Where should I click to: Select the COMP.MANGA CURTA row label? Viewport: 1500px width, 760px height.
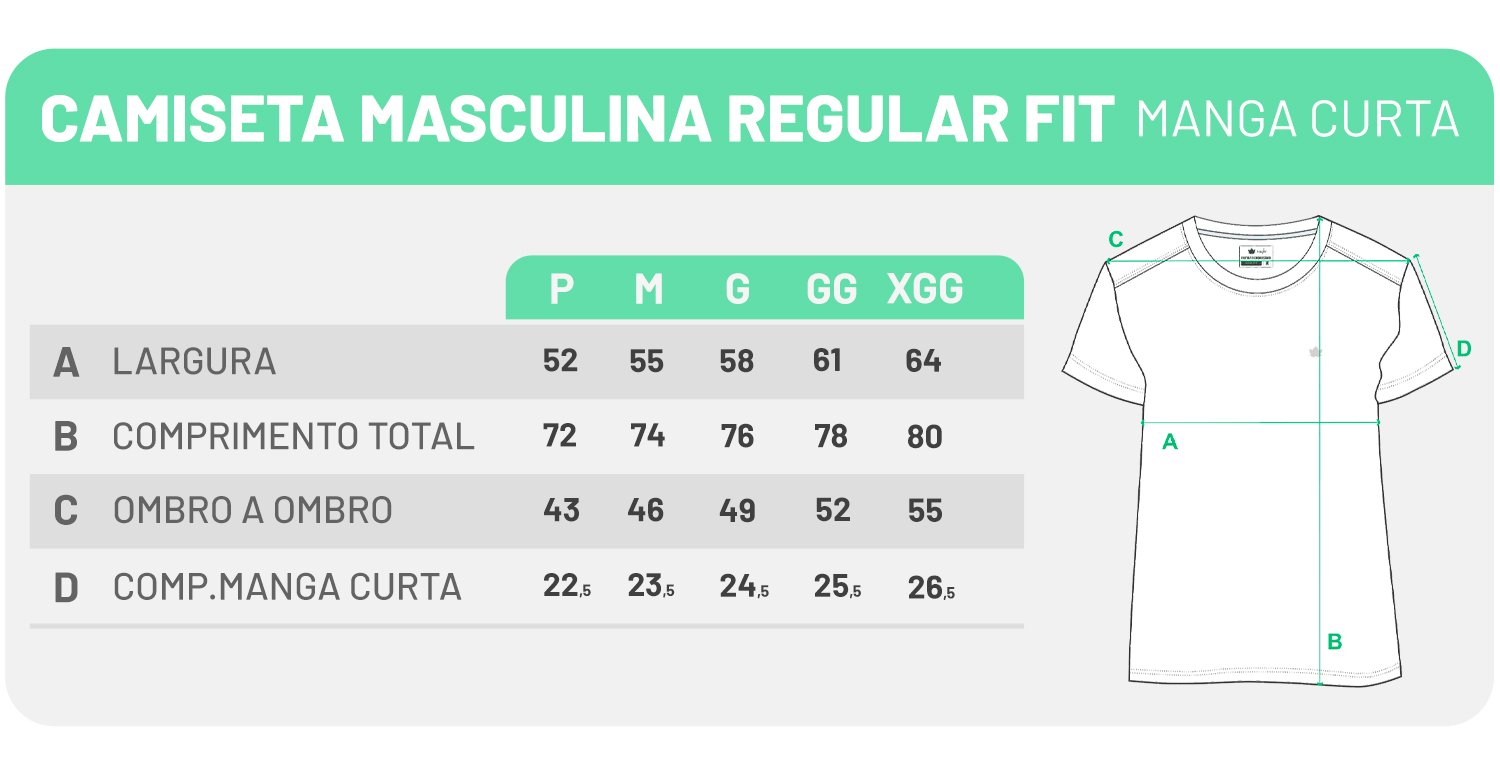point(287,587)
